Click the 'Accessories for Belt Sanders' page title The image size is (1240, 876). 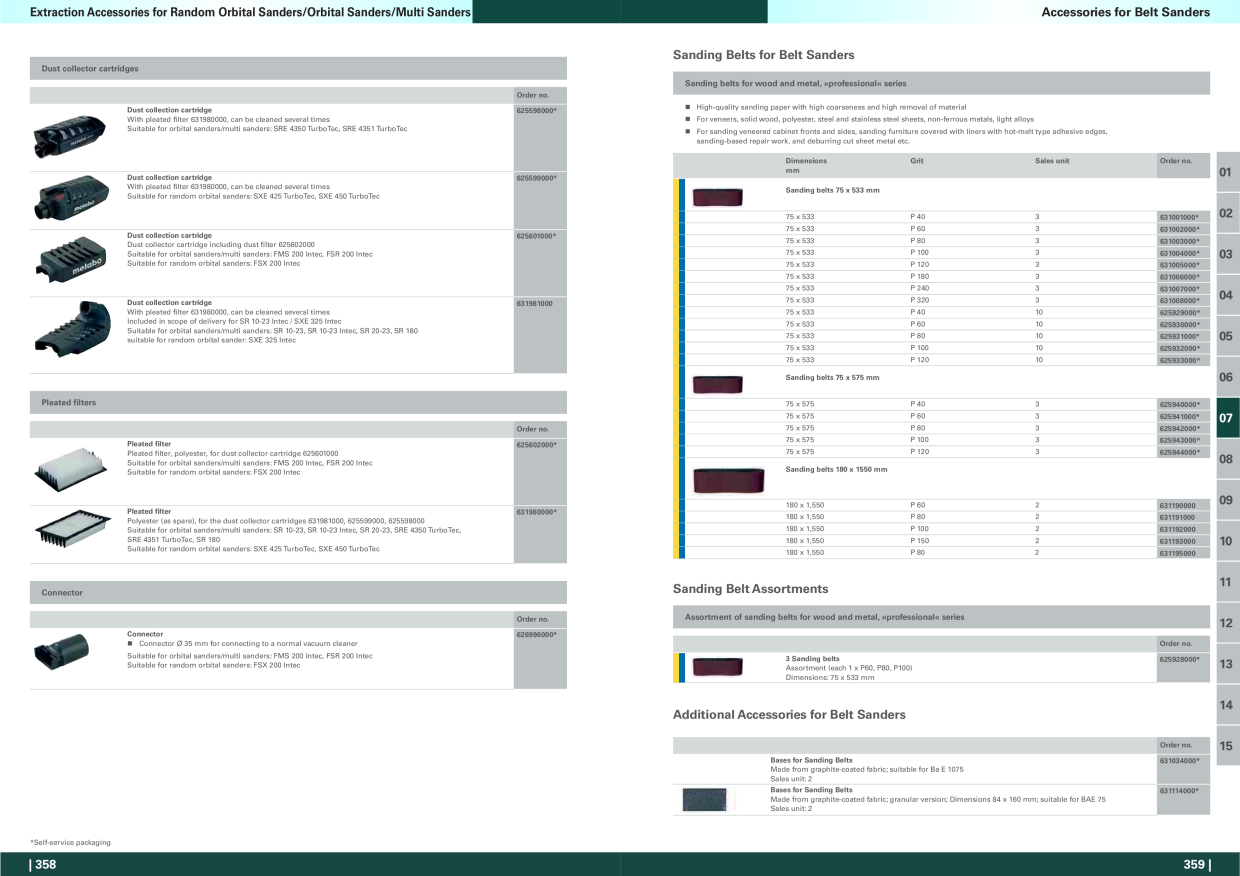pos(1126,12)
